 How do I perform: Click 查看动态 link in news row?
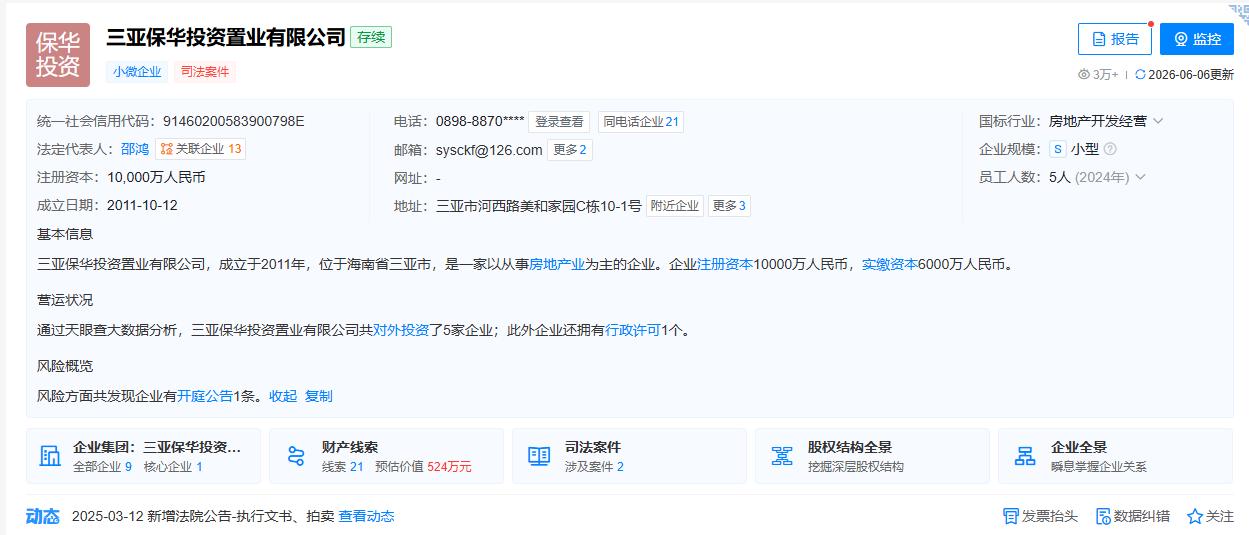pyautogui.click(x=366, y=516)
